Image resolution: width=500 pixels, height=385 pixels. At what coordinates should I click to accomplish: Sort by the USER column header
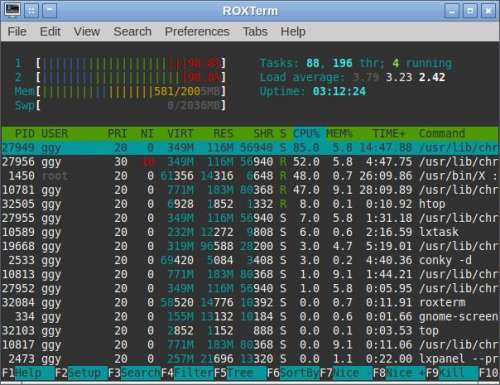click(x=54, y=134)
